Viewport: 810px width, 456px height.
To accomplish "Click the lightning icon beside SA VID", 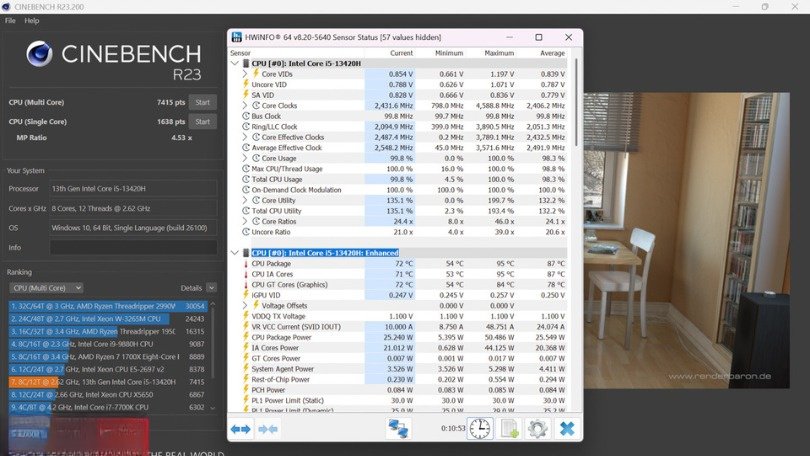I will (x=246, y=95).
